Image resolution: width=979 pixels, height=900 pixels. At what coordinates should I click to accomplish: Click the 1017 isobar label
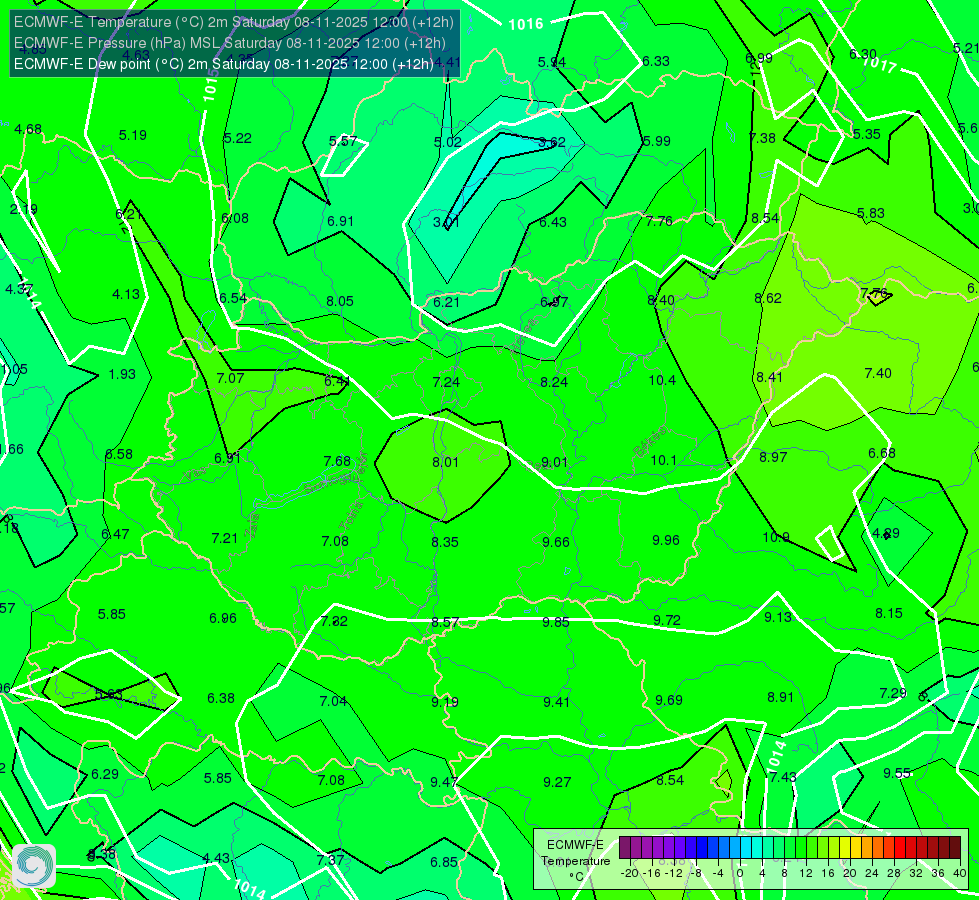pyautogui.click(x=879, y=64)
